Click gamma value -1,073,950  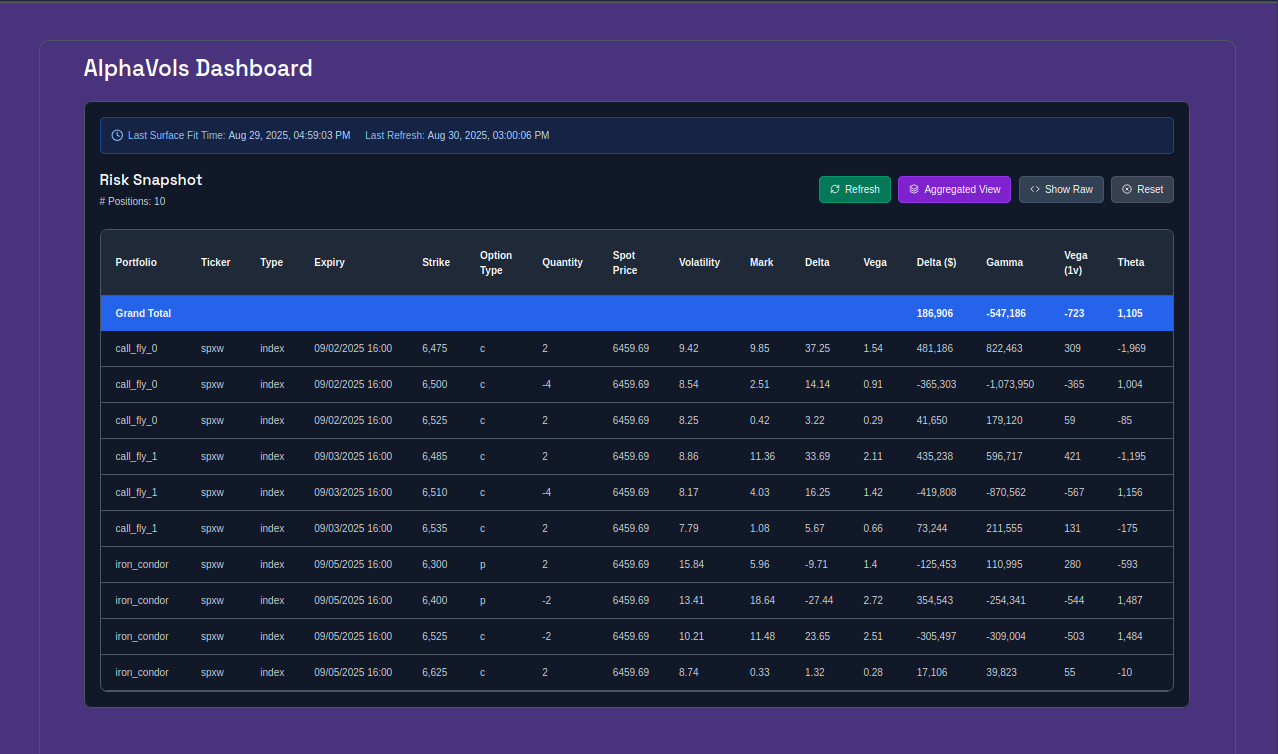pos(1010,384)
